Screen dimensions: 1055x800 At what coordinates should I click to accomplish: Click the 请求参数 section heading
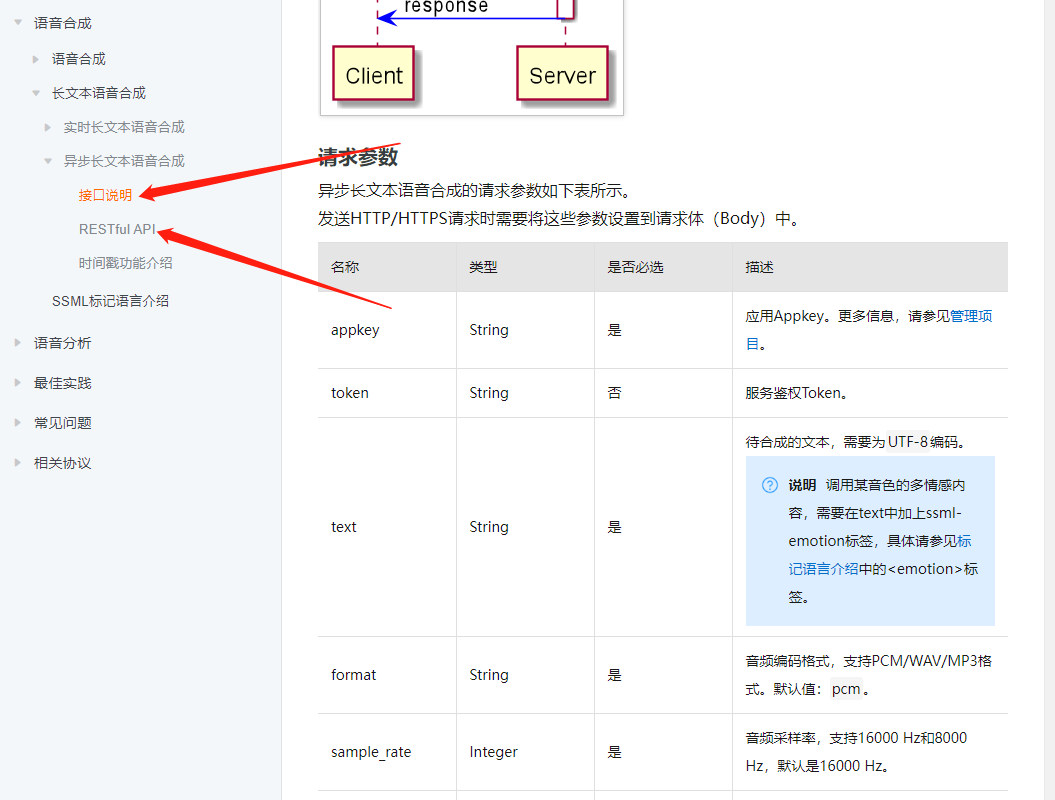pyautogui.click(x=358, y=157)
